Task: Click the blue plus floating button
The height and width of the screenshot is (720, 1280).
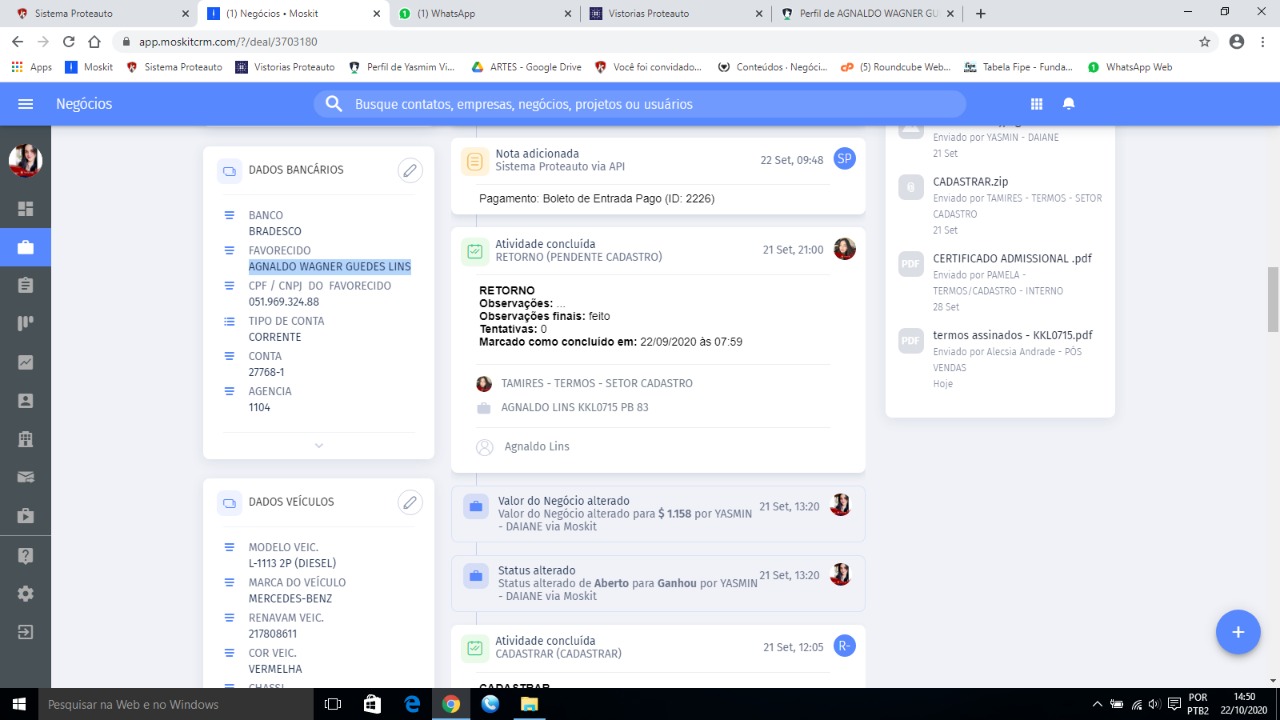Action: click(1237, 632)
